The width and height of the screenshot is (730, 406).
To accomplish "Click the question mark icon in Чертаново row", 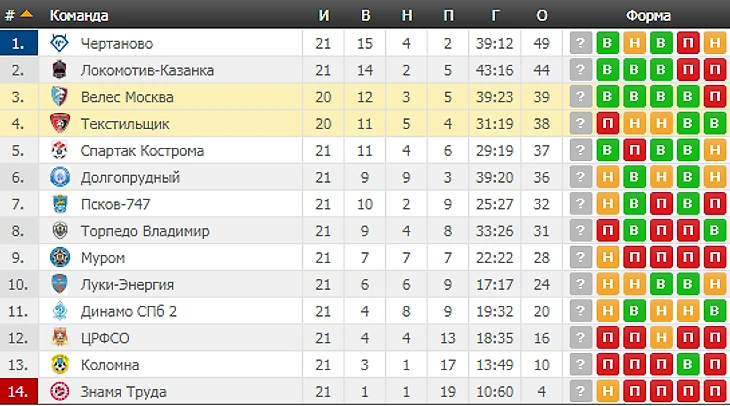I will click(x=581, y=43).
